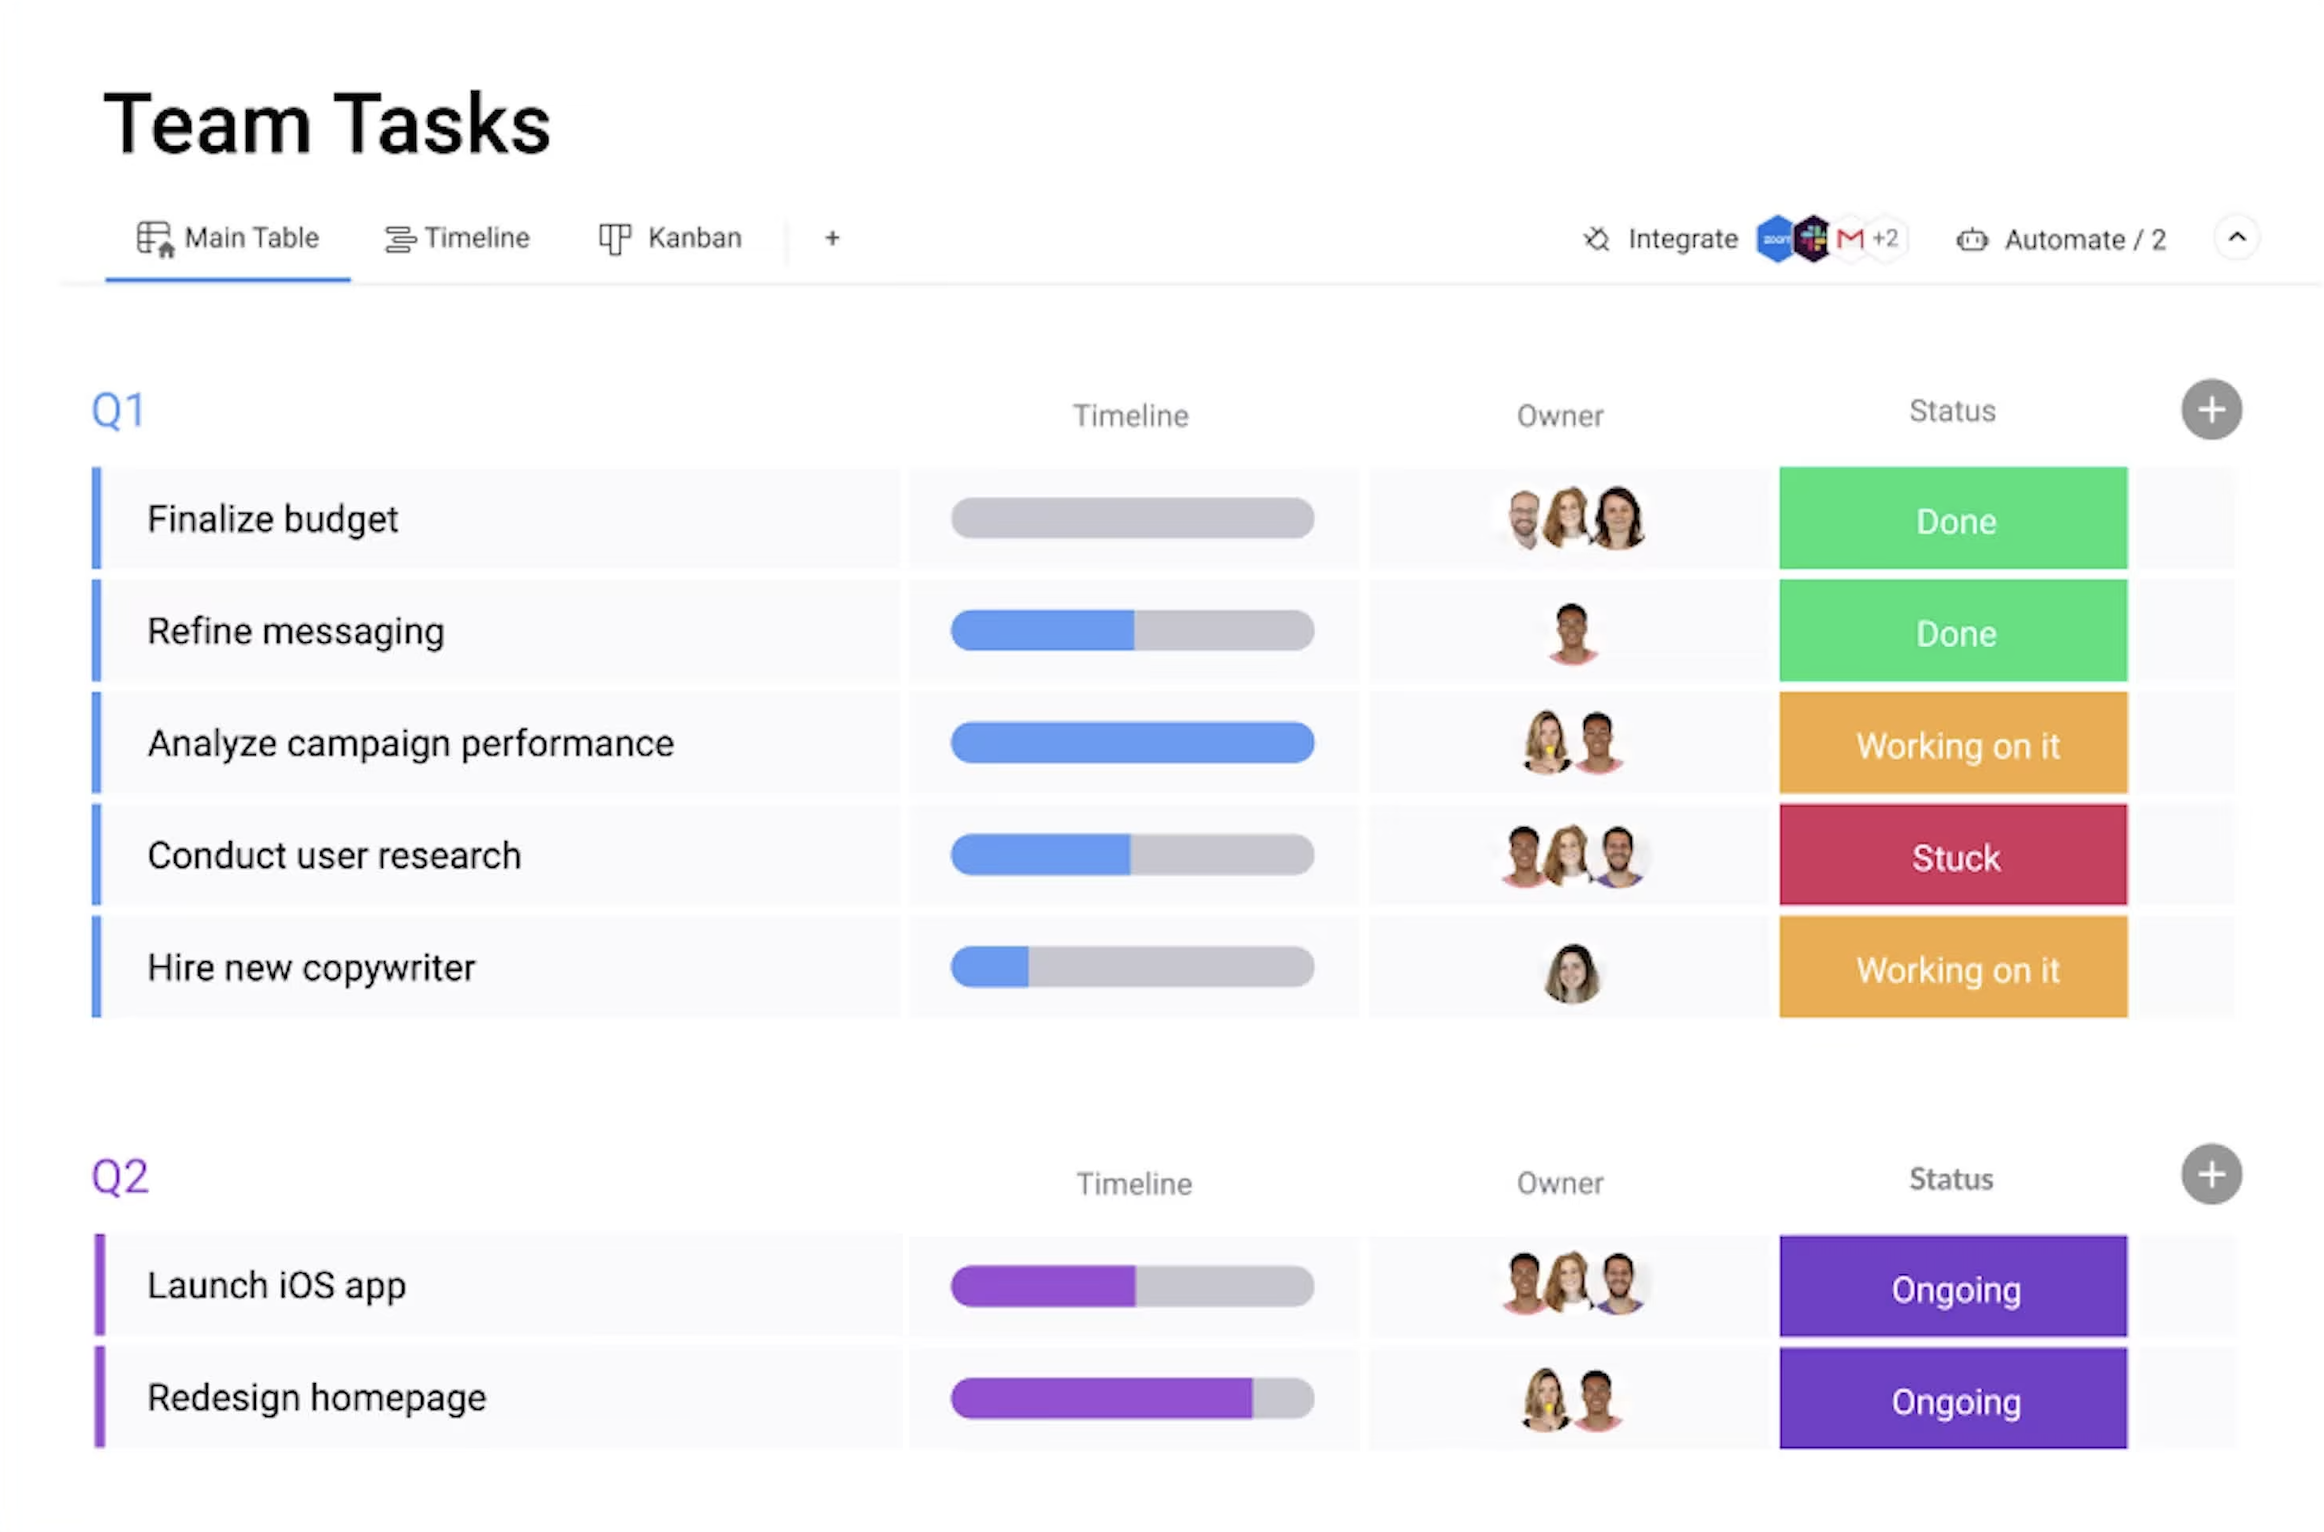Click Analyze campaign performance timeline bar
This screenshot has height=1532, width=2324.
[1132, 743]
